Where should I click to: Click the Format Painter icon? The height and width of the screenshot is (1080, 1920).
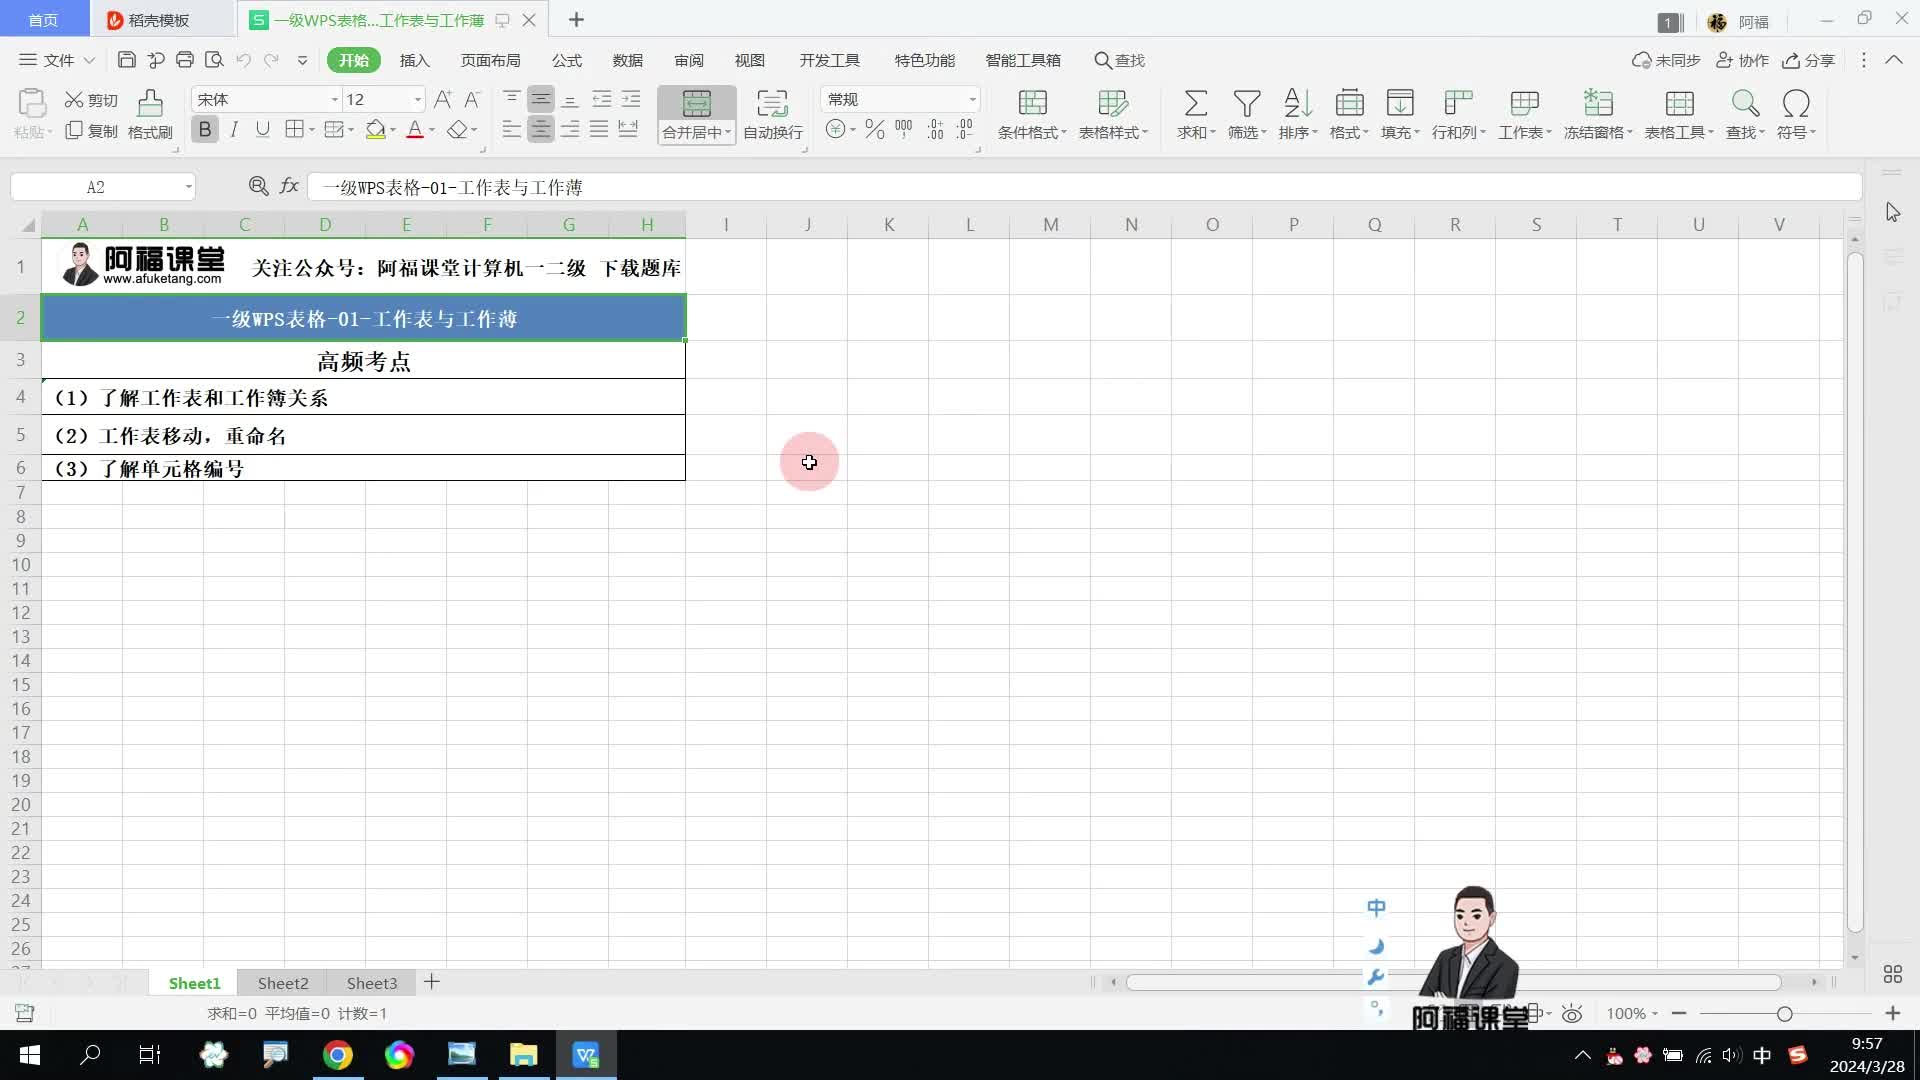coord(150,113)
